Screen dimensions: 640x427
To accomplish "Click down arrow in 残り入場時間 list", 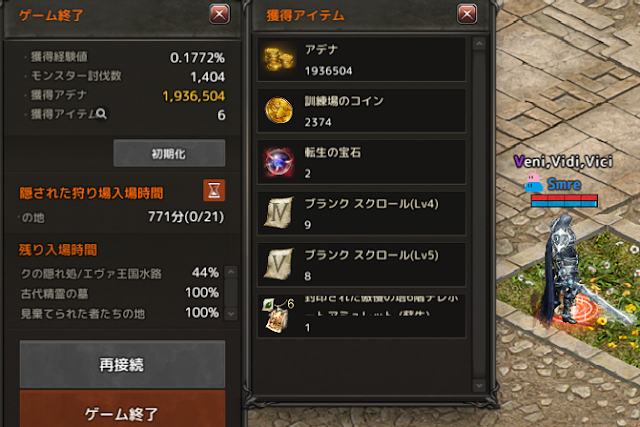I will (231, 314).
